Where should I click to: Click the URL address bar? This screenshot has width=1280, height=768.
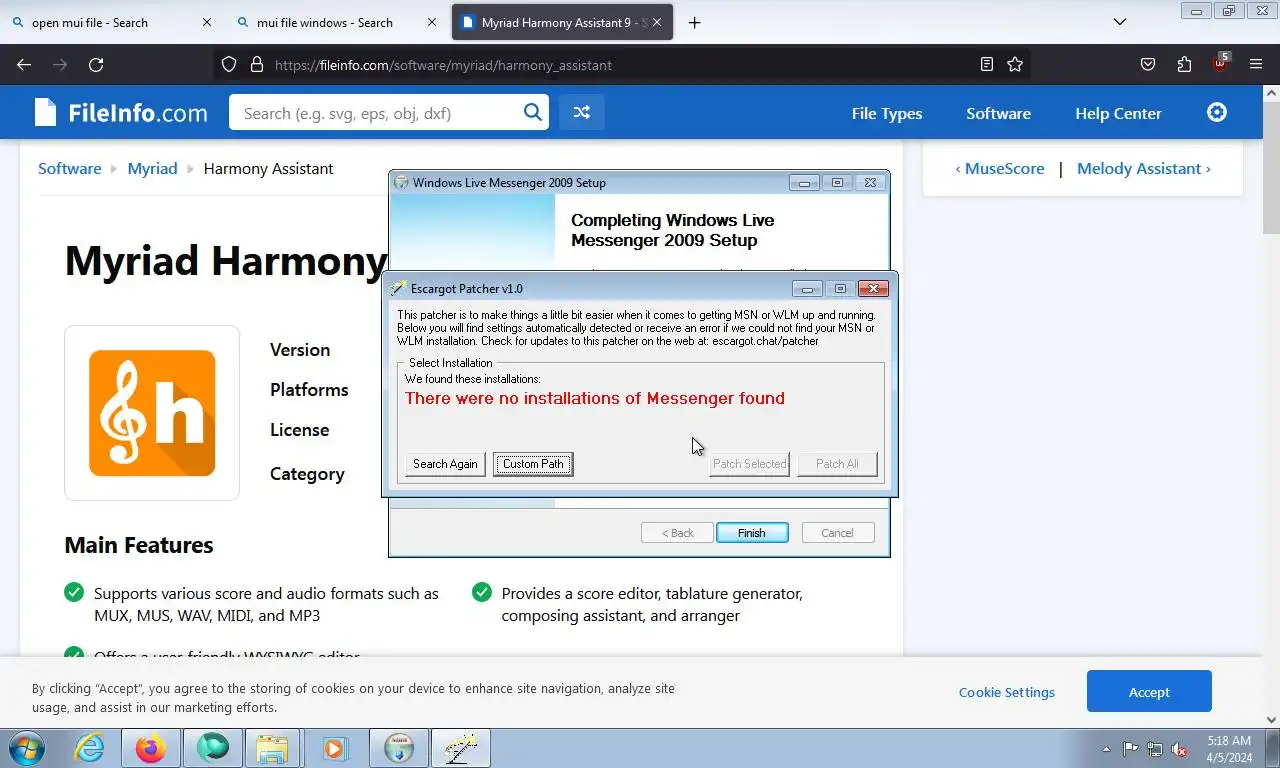click(x=620, y=65)
